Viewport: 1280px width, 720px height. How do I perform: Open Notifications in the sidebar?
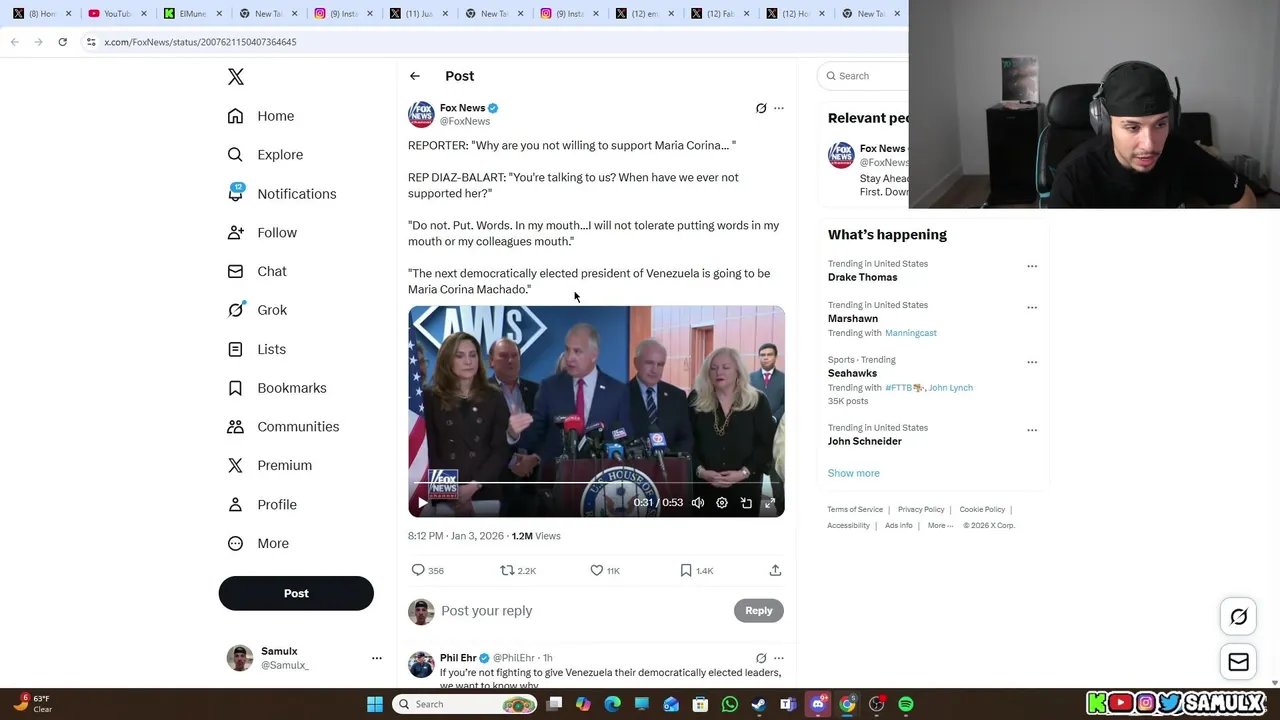pos(282,194)
